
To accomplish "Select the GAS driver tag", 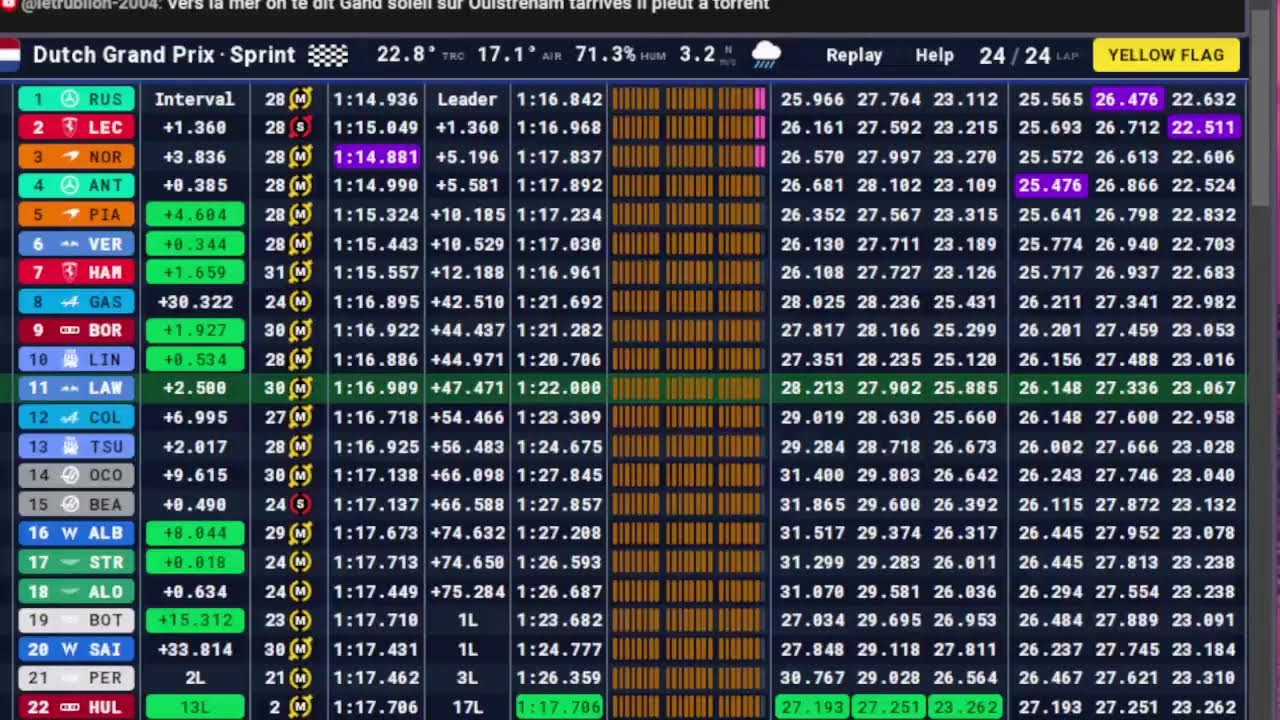I will (x=77, y=301).
